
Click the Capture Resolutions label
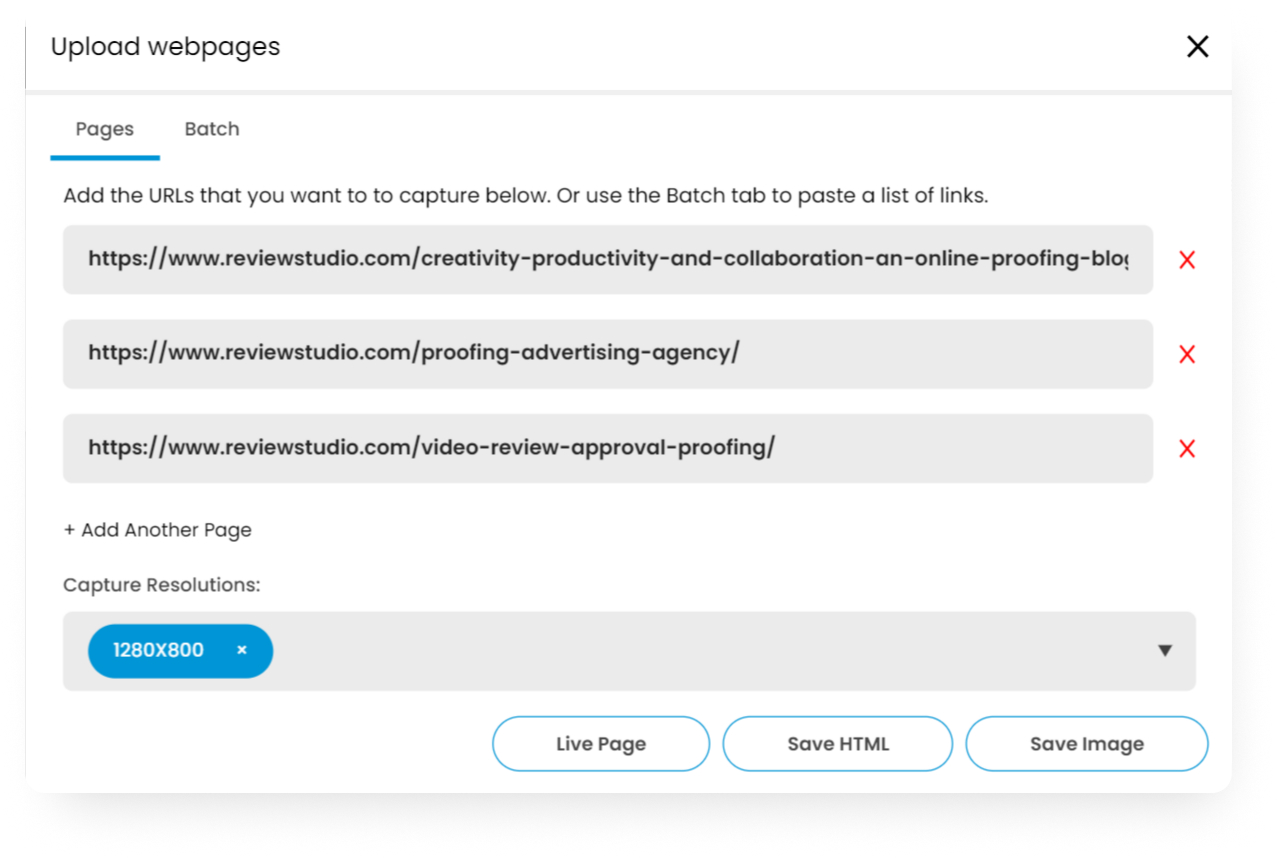(162, 585)
